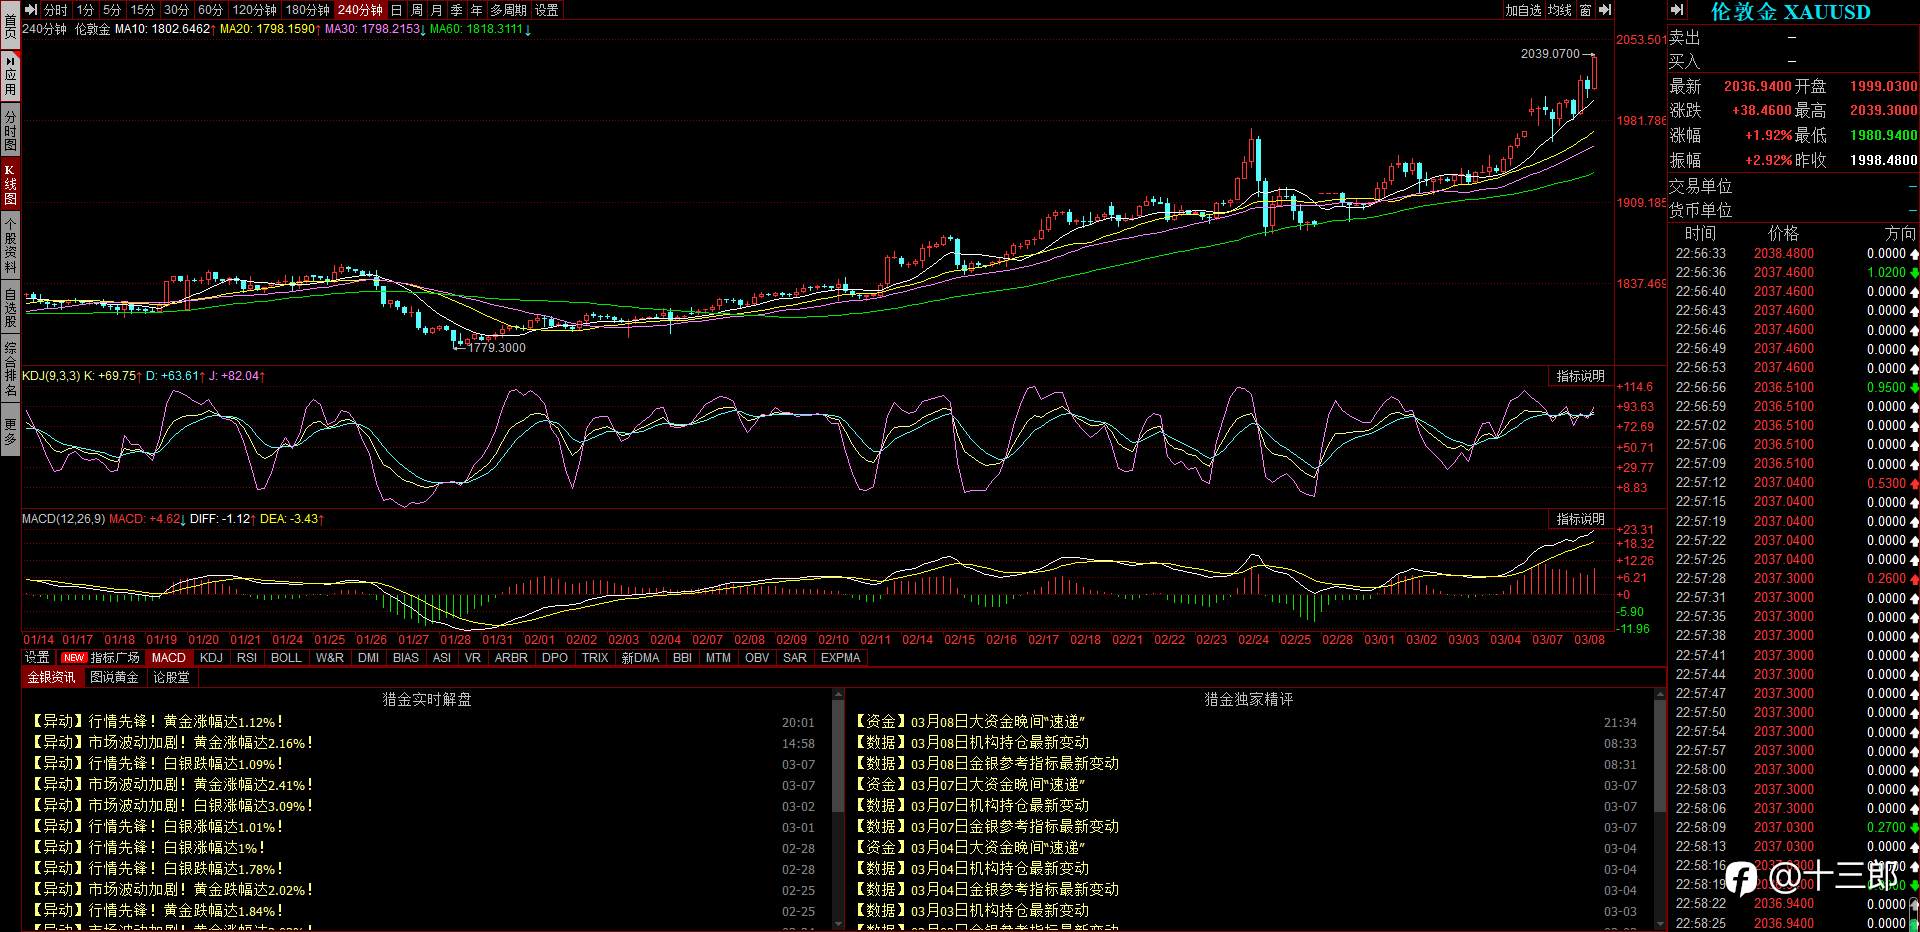Select 新DMA indicator tab
The width and height of the screenshot is (1920, 932).
point(640,658)
